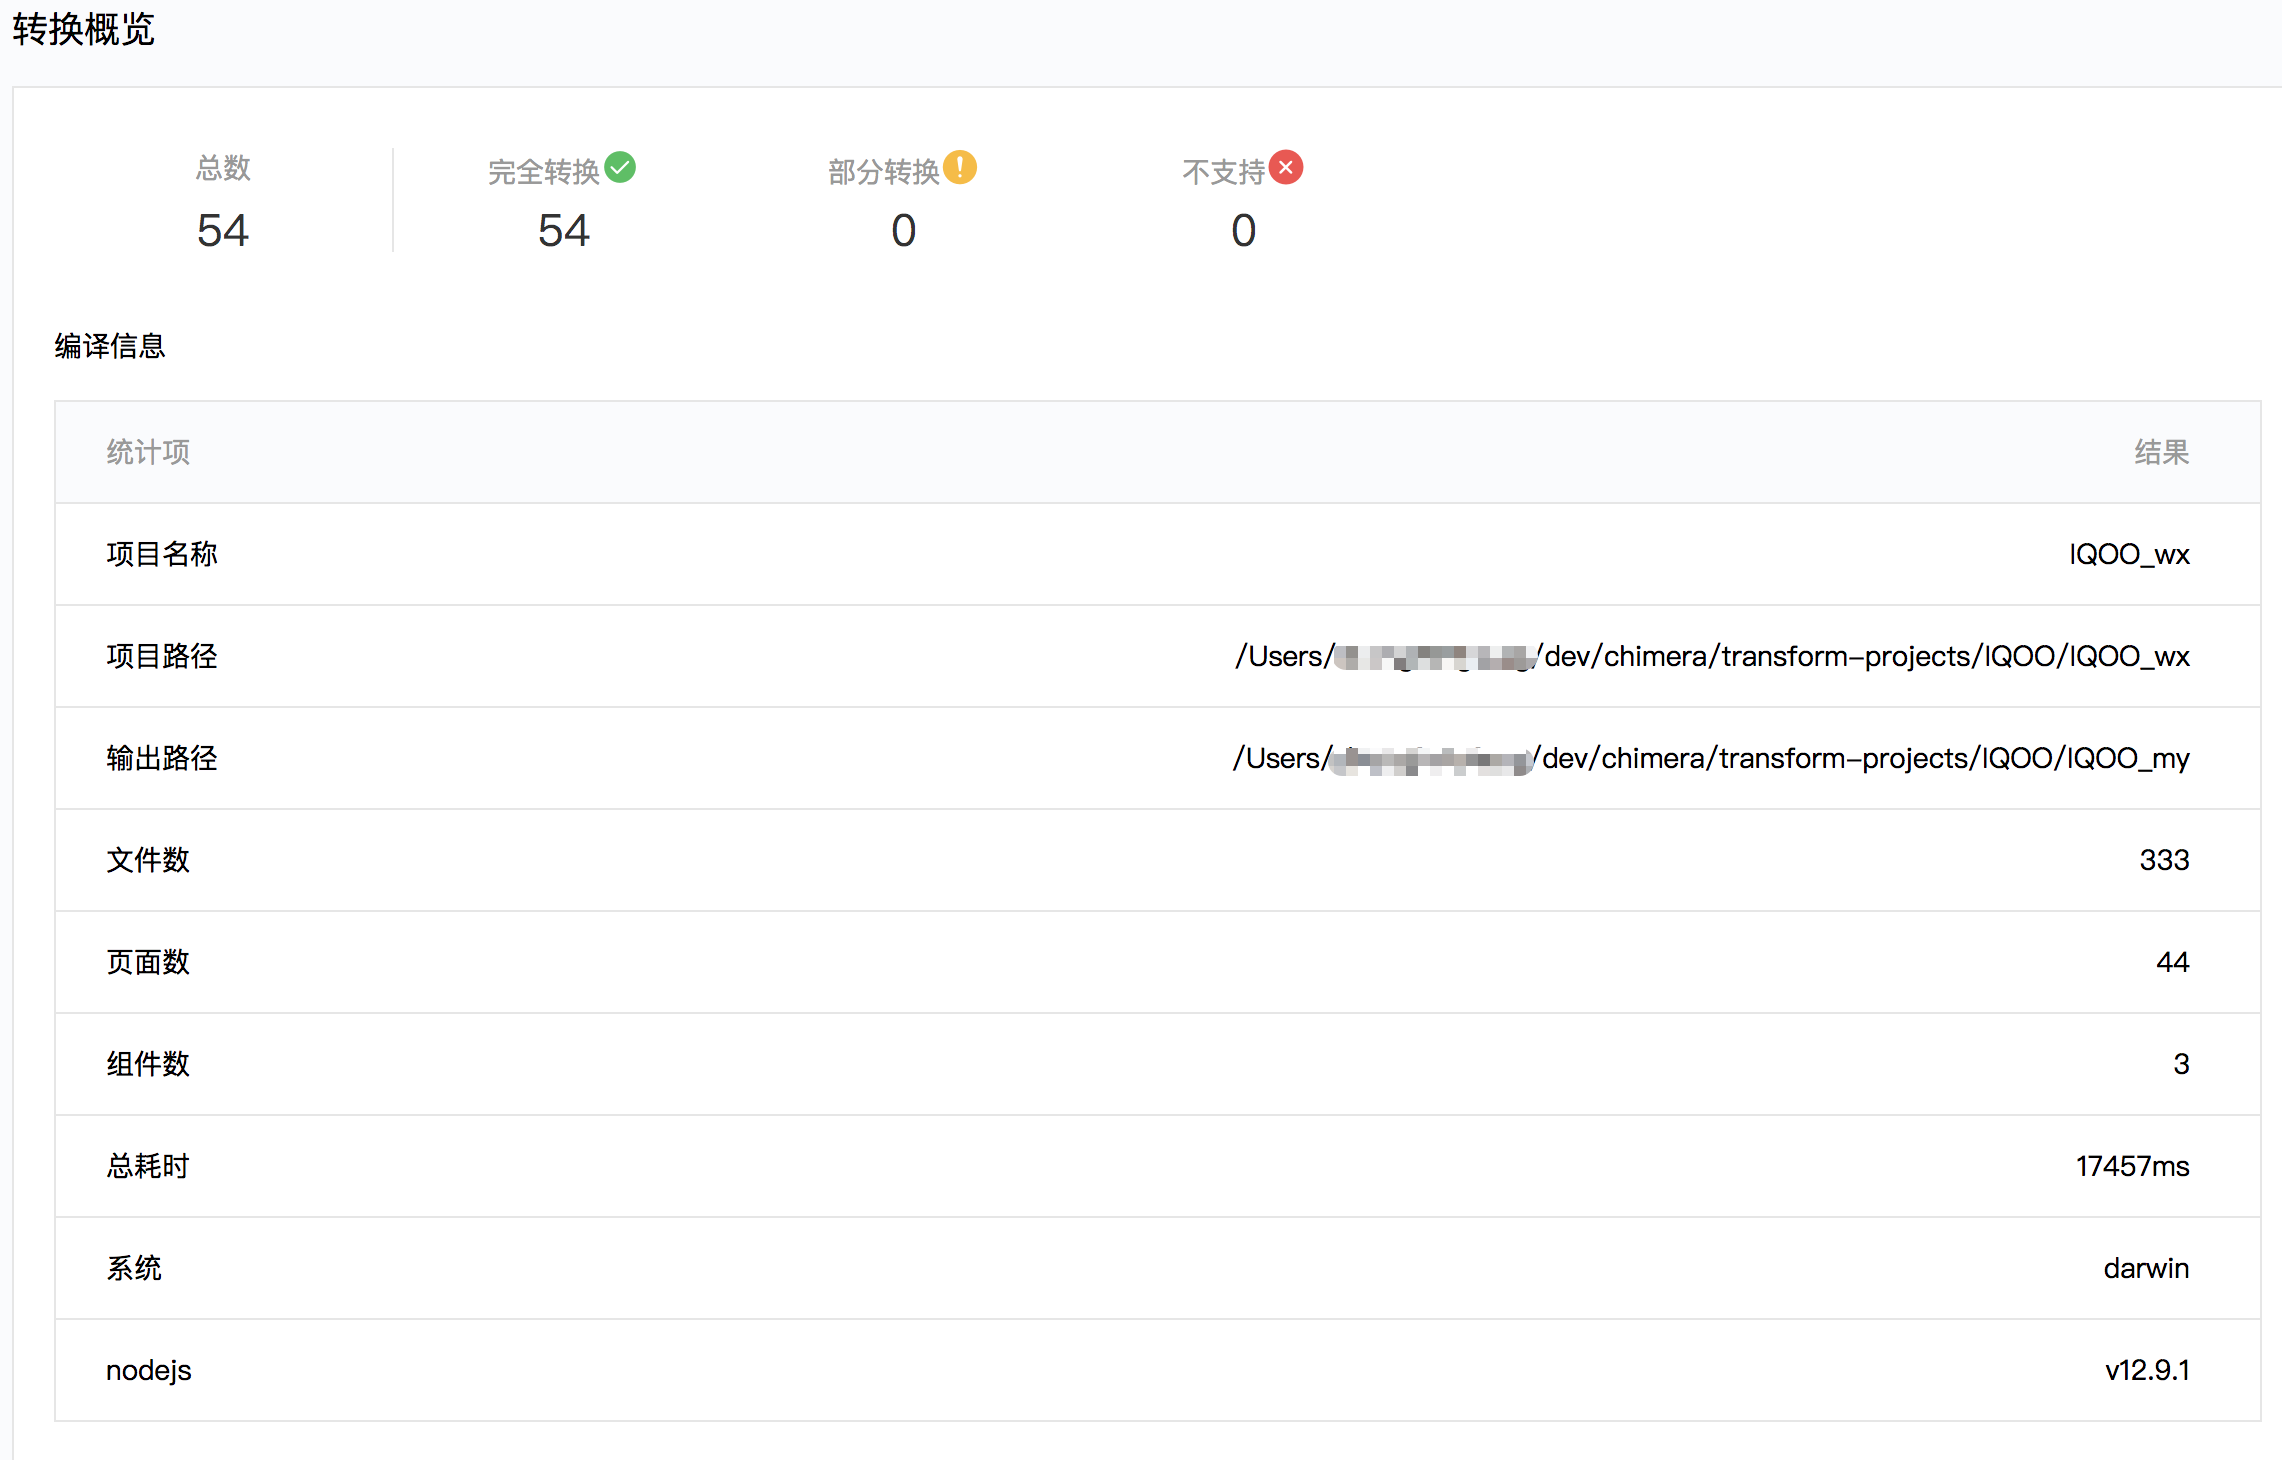Click the 转换概览 page heading
The height and width of the screenshot is (1460, 2282).
click(x=83, y=29)
